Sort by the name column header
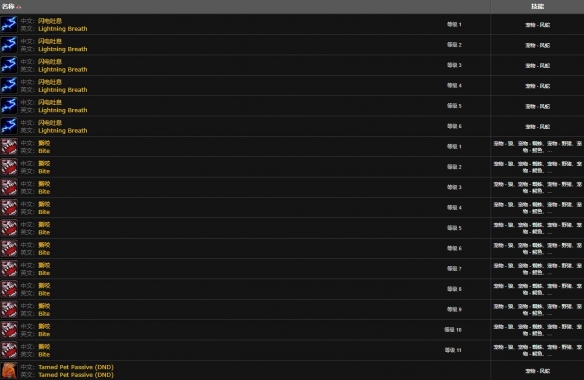 pyautogui.click(x=8, y=6)
